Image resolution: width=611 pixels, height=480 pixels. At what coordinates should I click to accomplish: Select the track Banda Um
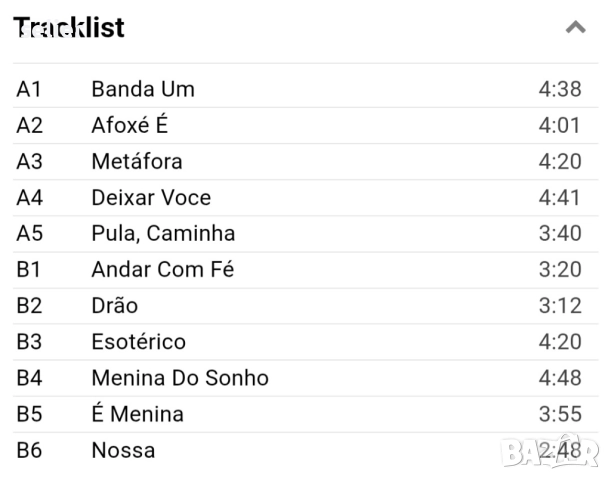pyautogui.click(x=143, y=89)
